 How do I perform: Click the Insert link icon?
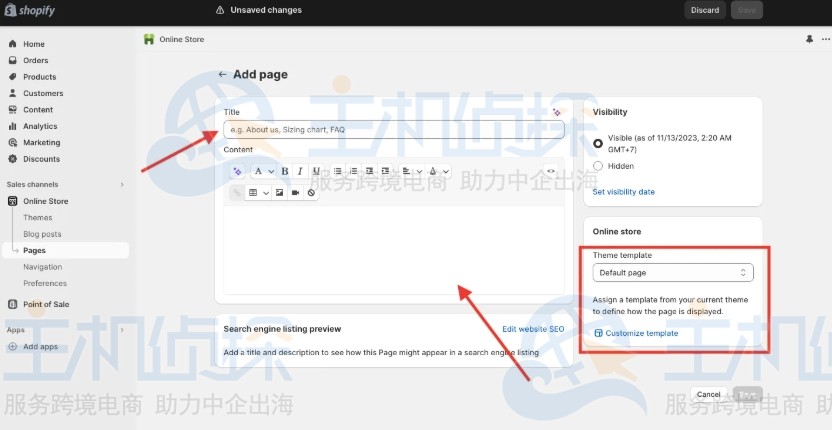click(237, 193)
